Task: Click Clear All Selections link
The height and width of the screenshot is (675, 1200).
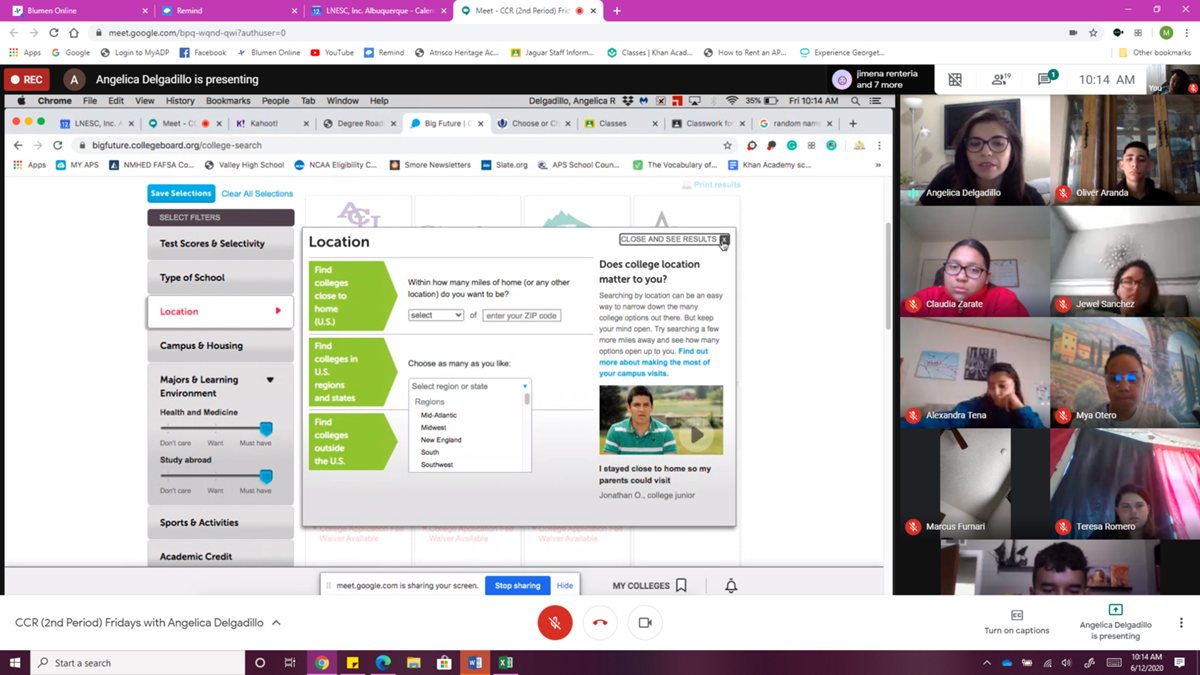Action: [x=257, y=193]
